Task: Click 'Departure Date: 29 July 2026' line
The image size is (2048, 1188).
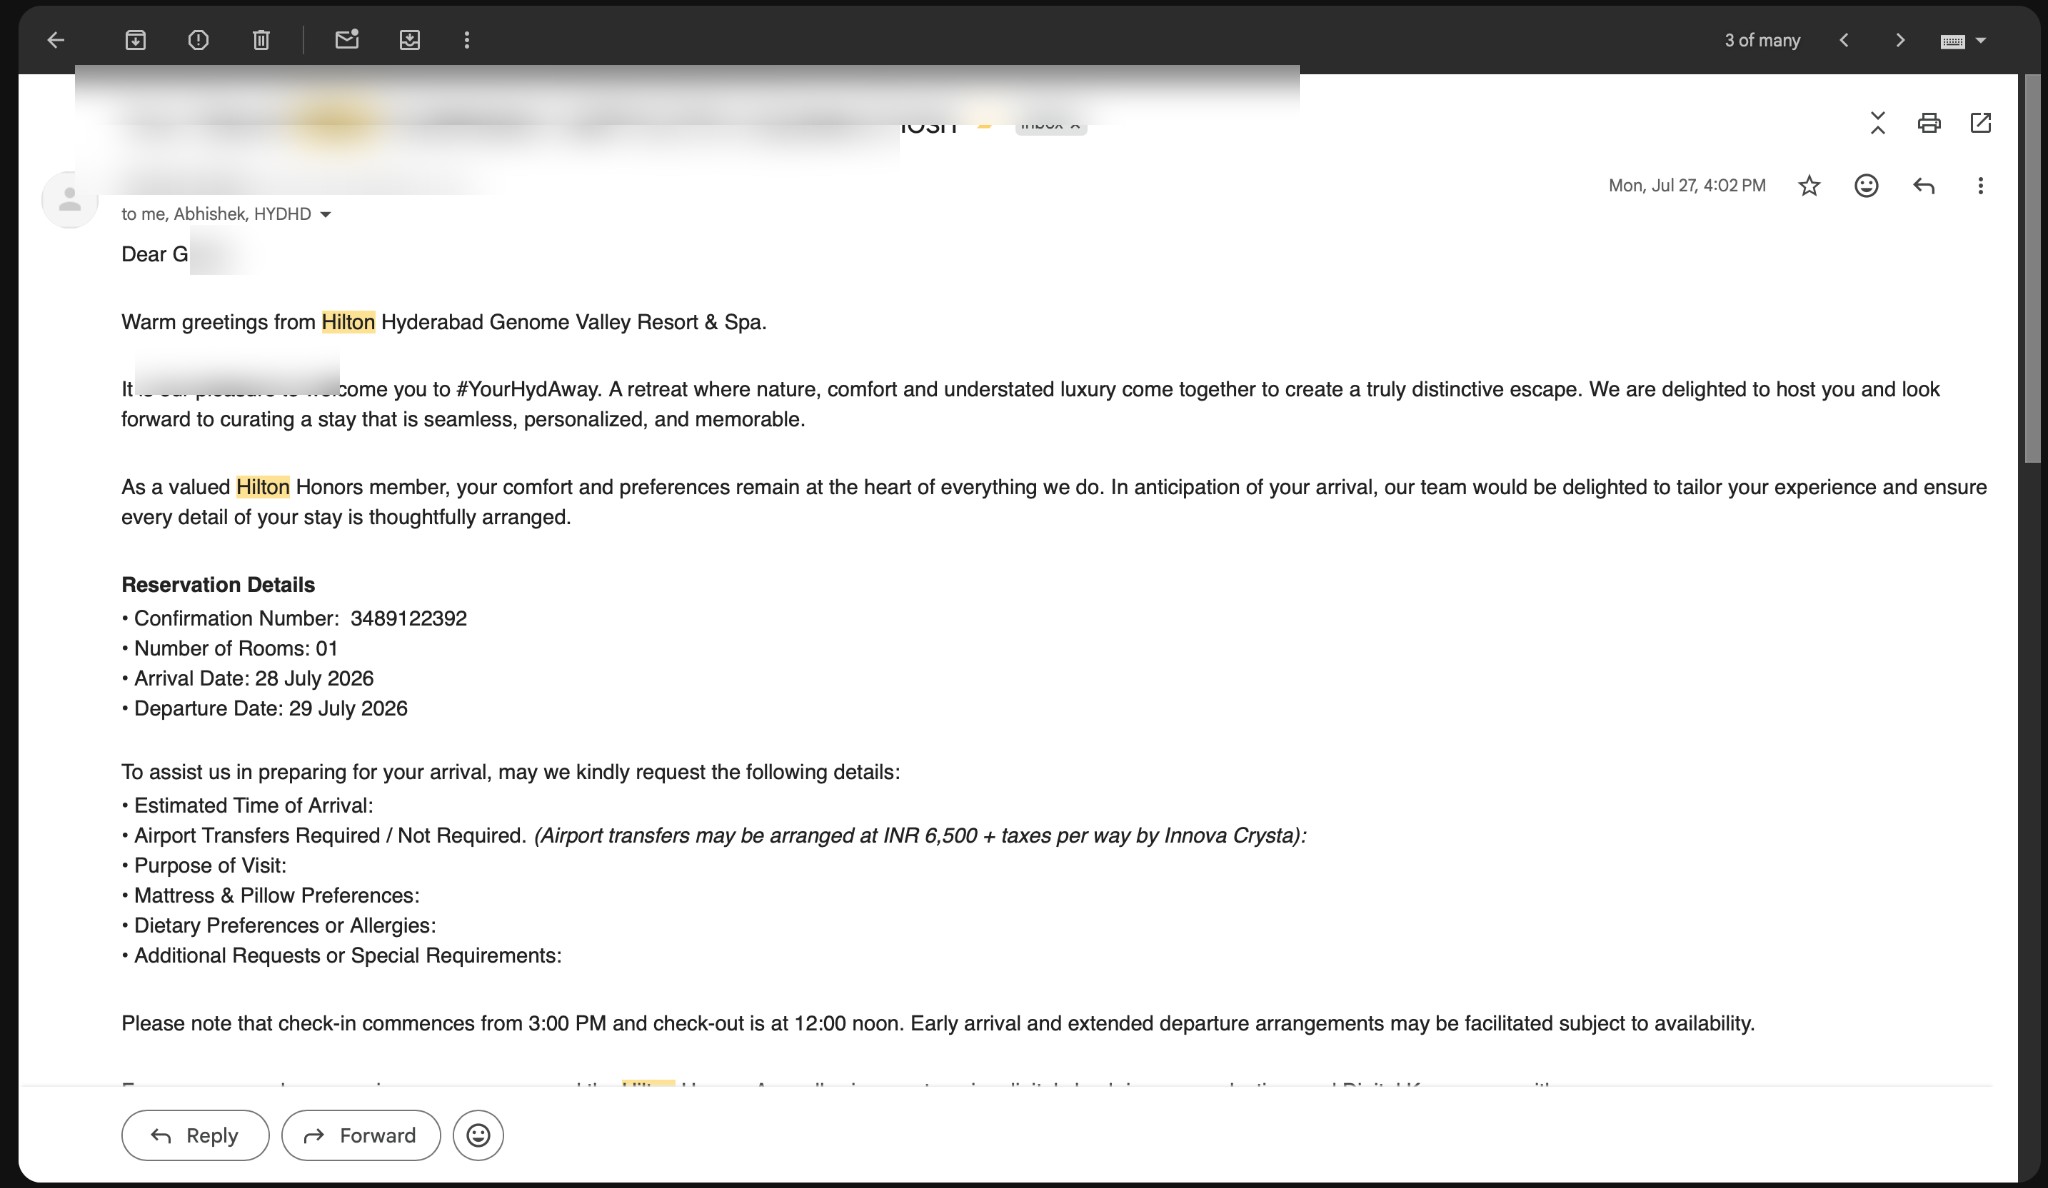Action: pos(265,709)
